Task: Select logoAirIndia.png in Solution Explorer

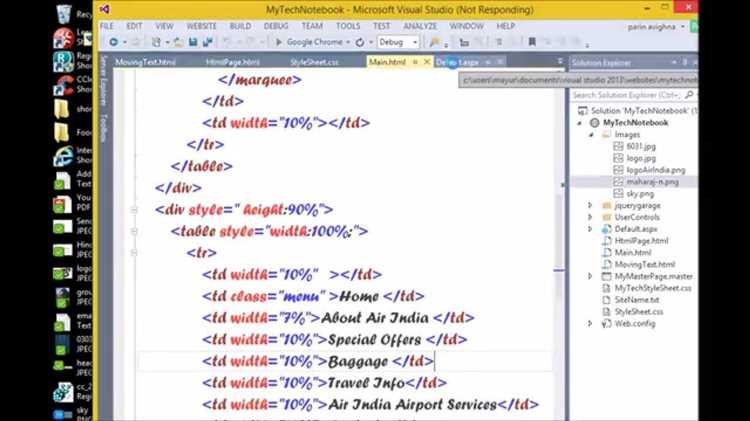Action: pyautogui.click(x=656, y=170)
